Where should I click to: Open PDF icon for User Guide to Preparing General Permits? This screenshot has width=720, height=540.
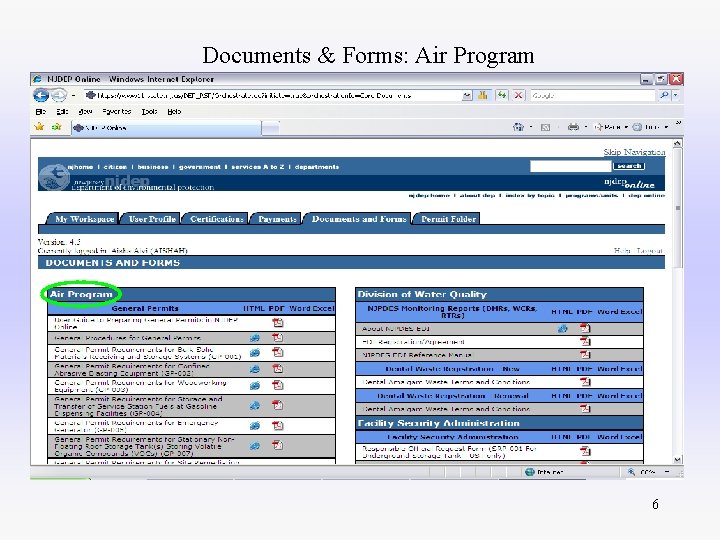(x=277, y=323)
